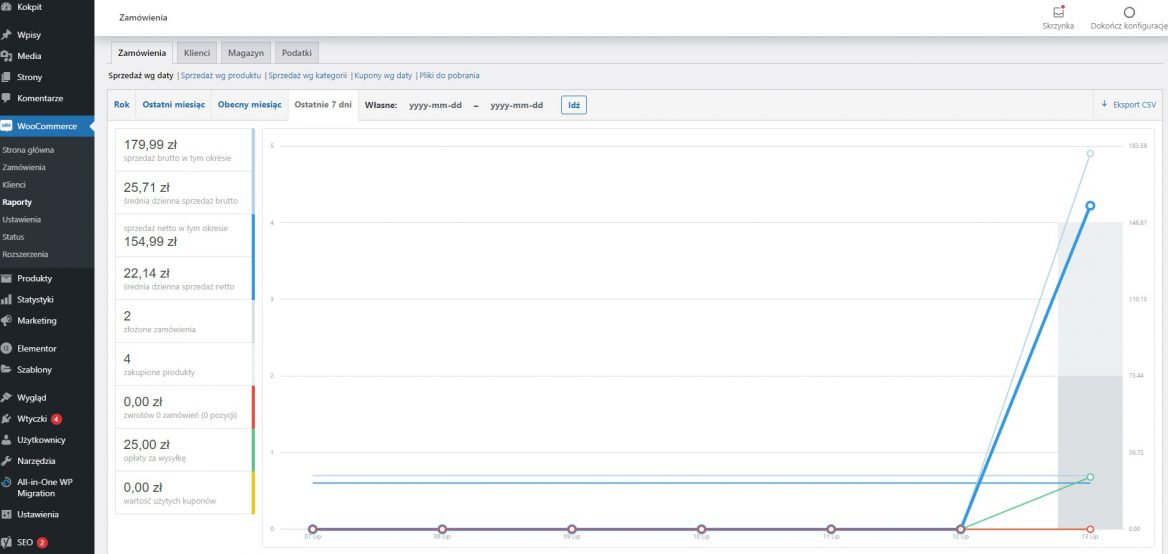
Task: Open Kokpit dashboard icon in sidebar
Action: point(6,7)
